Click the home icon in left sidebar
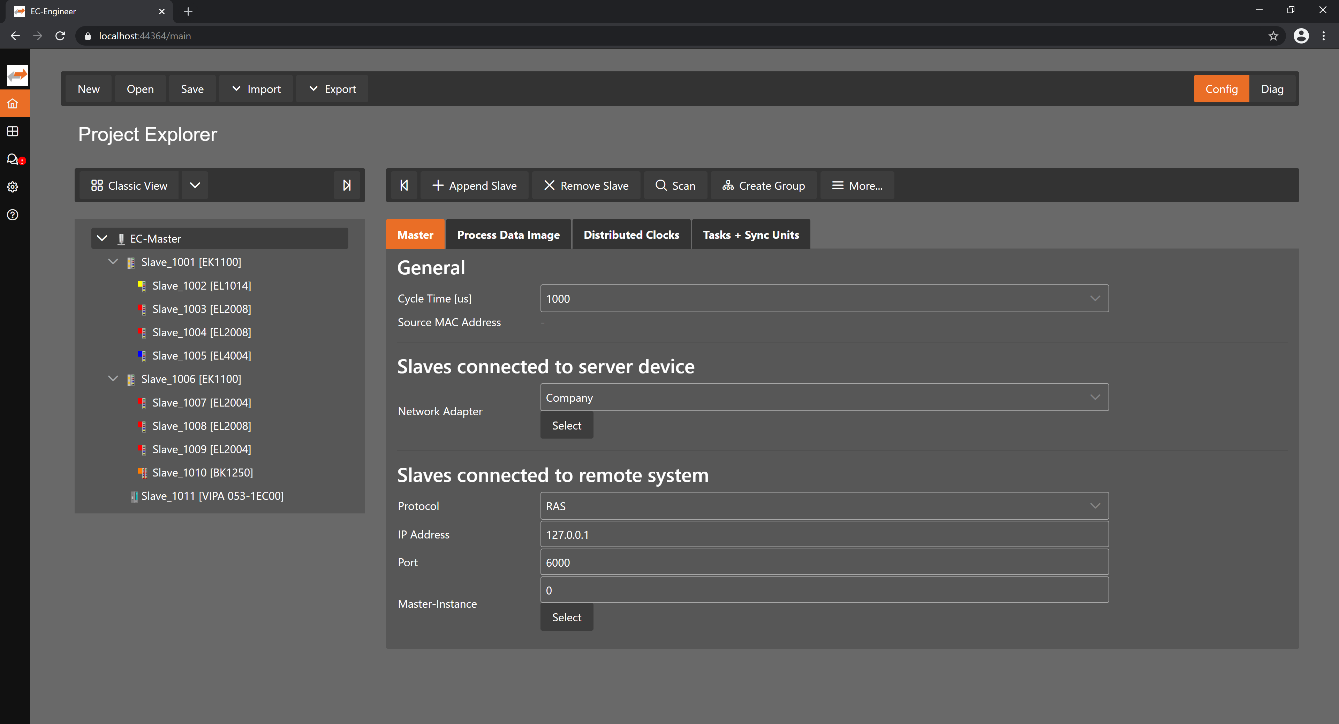This screenshot has height=724, width=1339. (x=13, y=103)
